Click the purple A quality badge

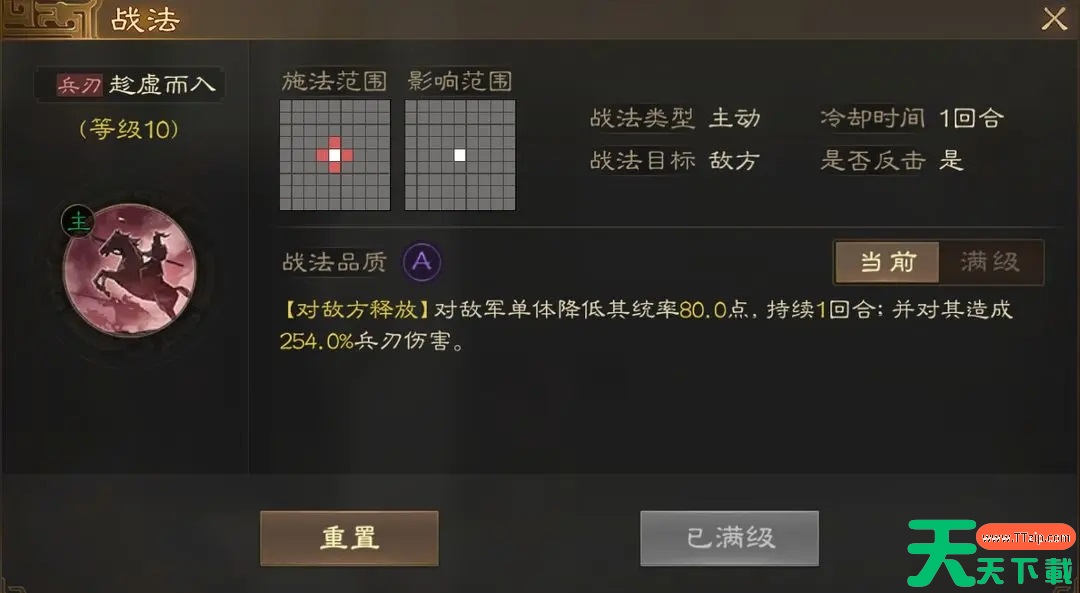pyautogui.click(x=422, y=262)
